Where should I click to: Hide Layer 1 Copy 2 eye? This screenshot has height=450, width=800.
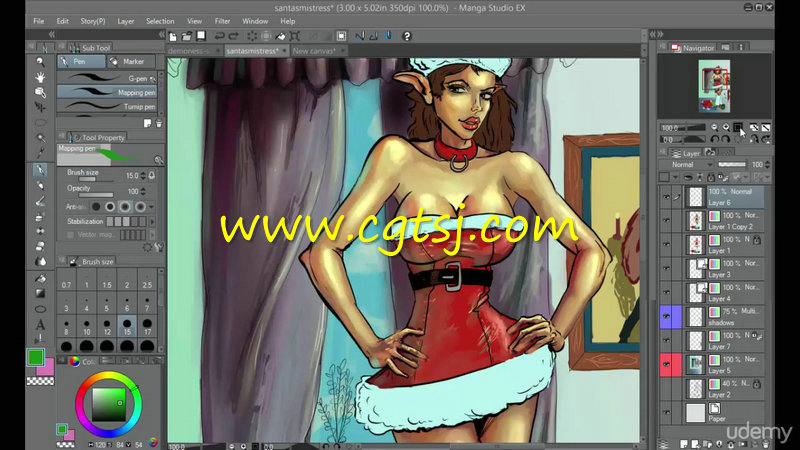coord(666,220)
